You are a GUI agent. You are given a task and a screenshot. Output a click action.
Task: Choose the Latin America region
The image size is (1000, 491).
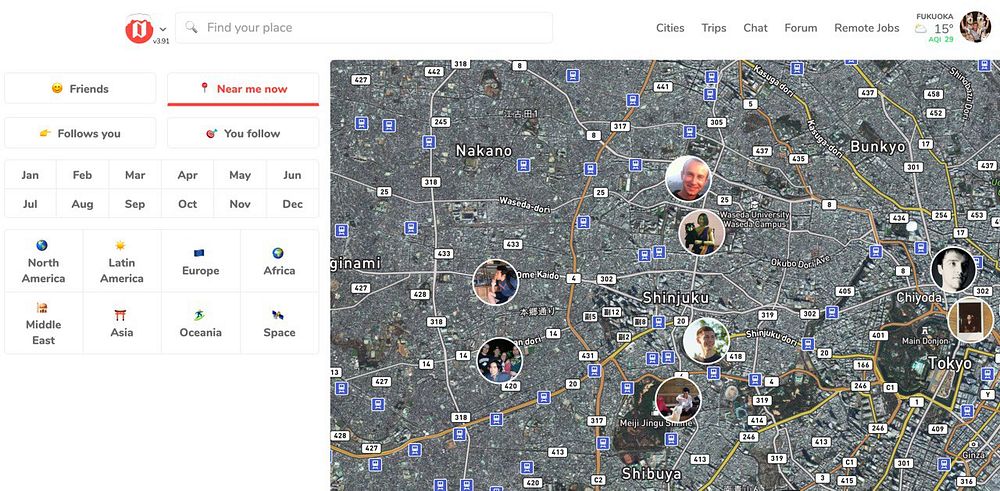[122, 261]
